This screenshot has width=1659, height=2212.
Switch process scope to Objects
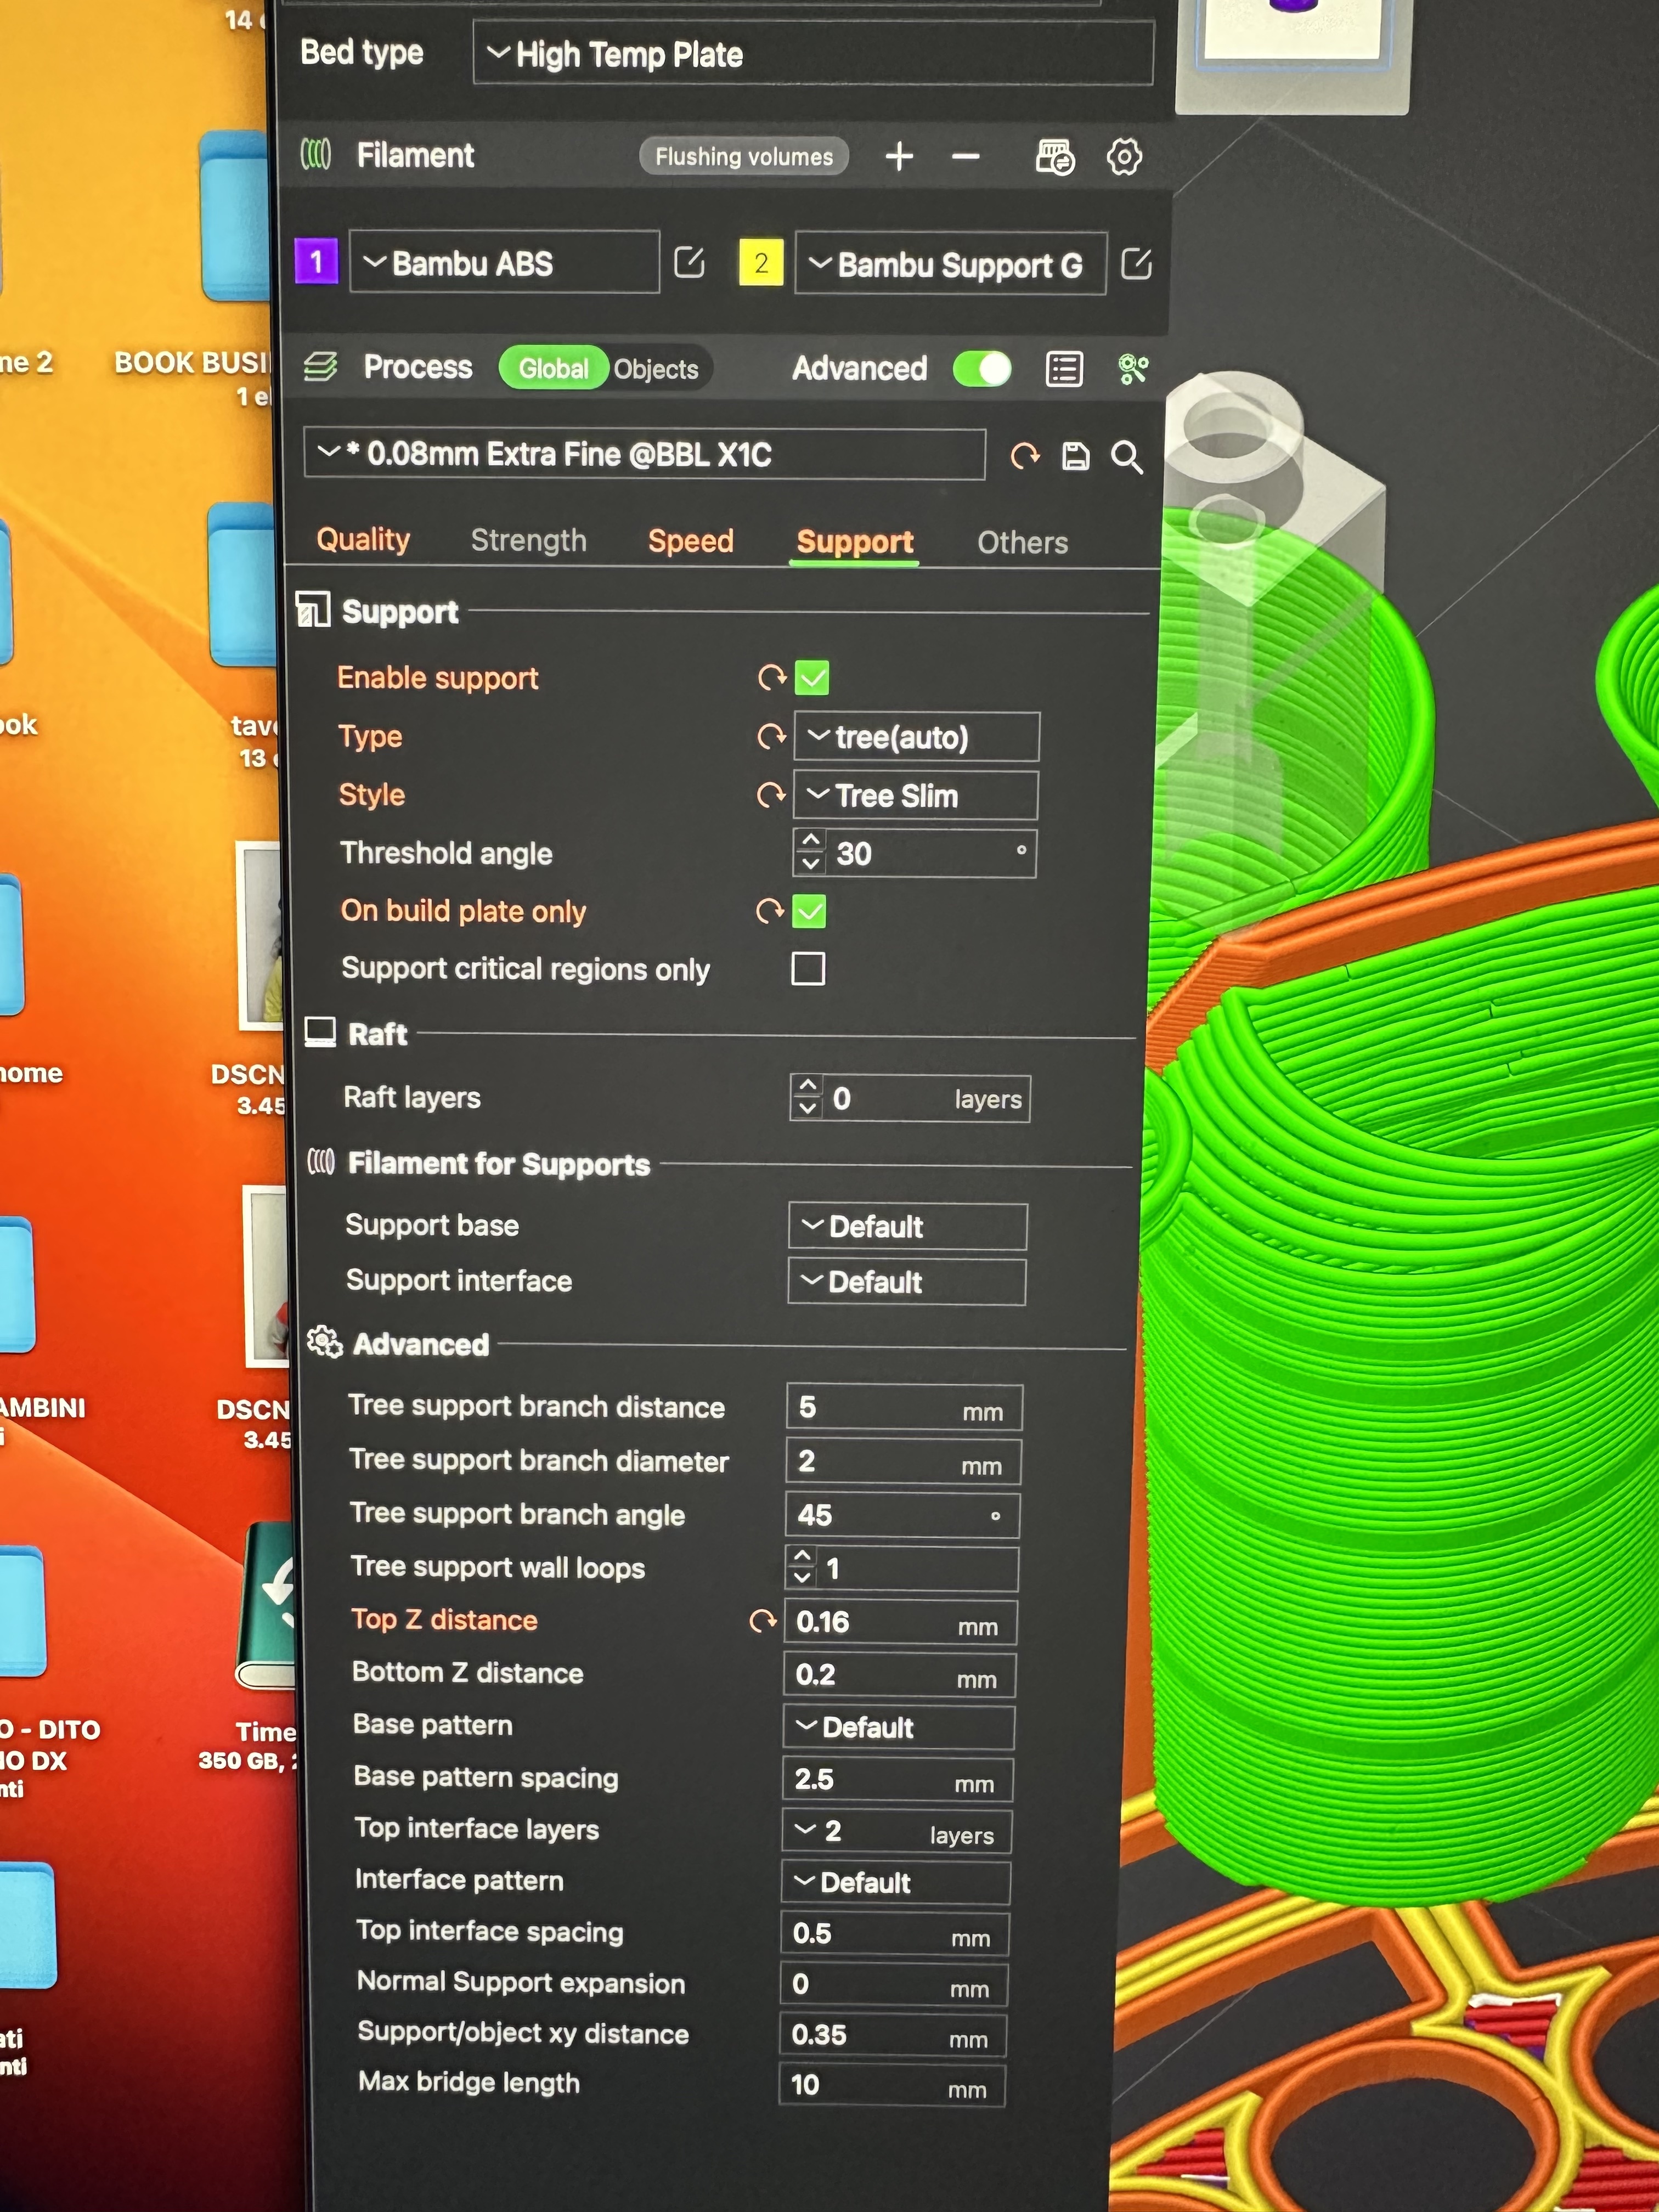click(656, 369)
